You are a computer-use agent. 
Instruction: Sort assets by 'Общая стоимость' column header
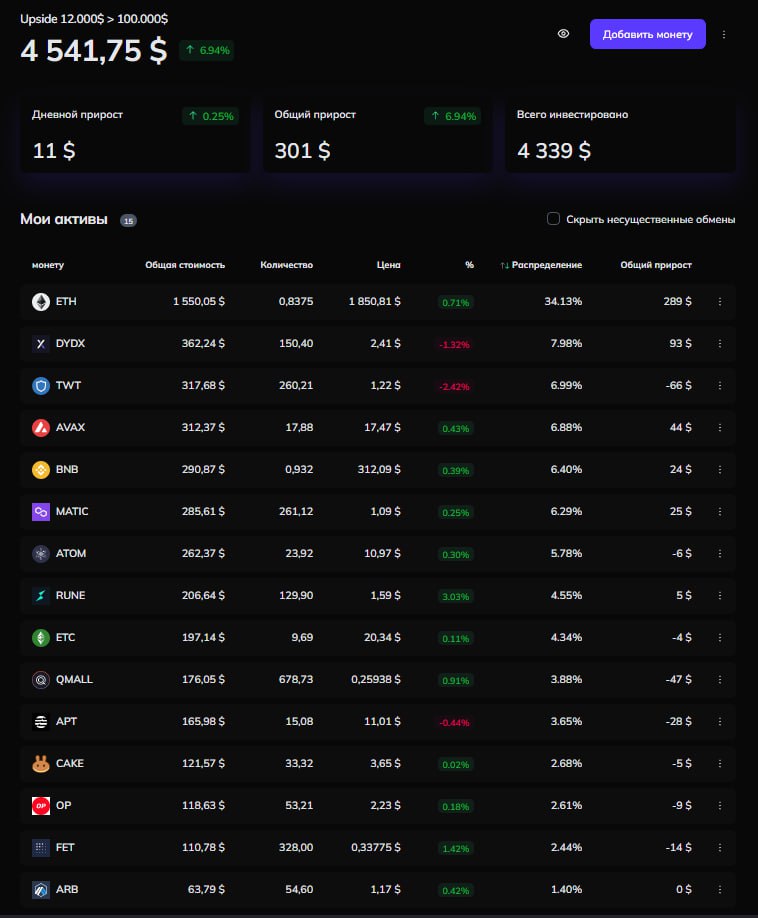tap(185, 265)
